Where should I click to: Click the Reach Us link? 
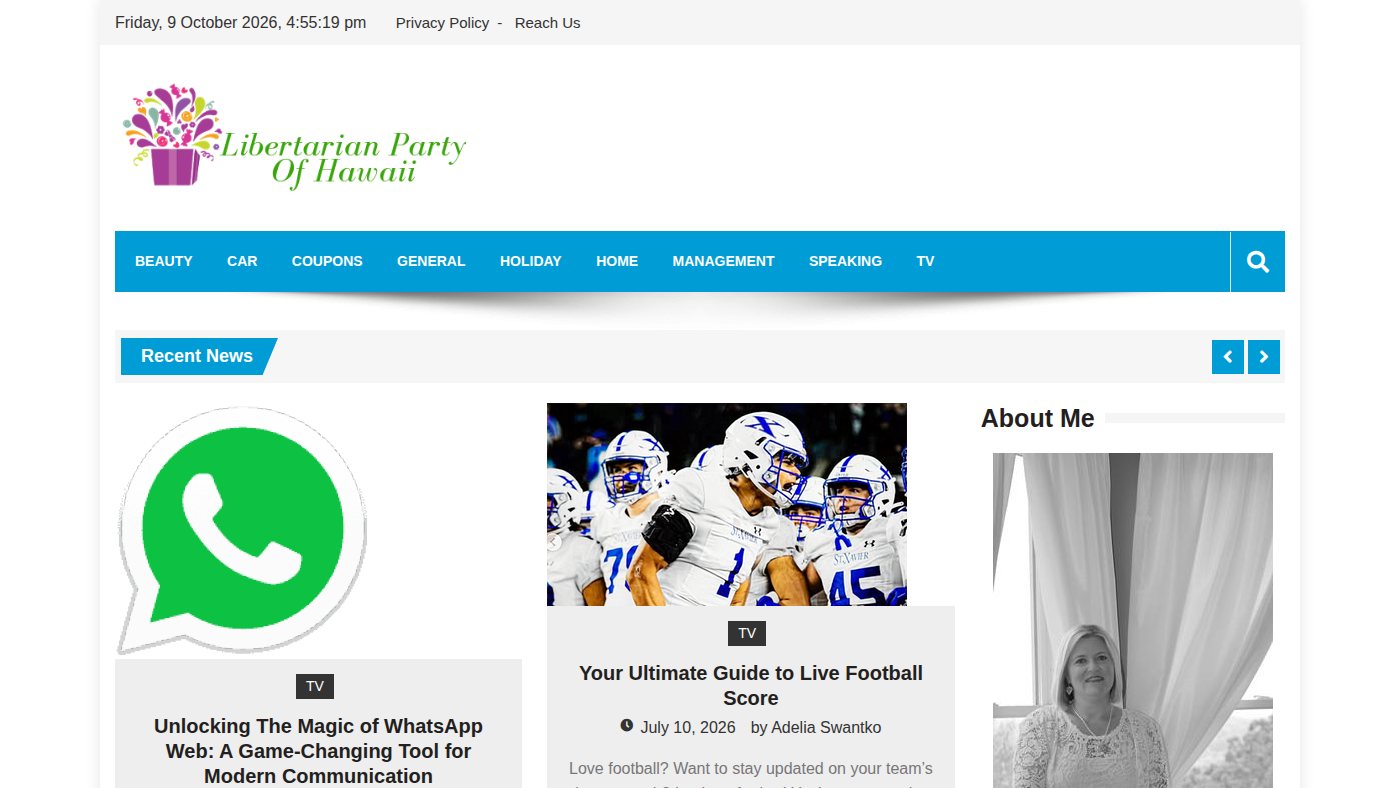pyautogui.click(x=548, y=23)
